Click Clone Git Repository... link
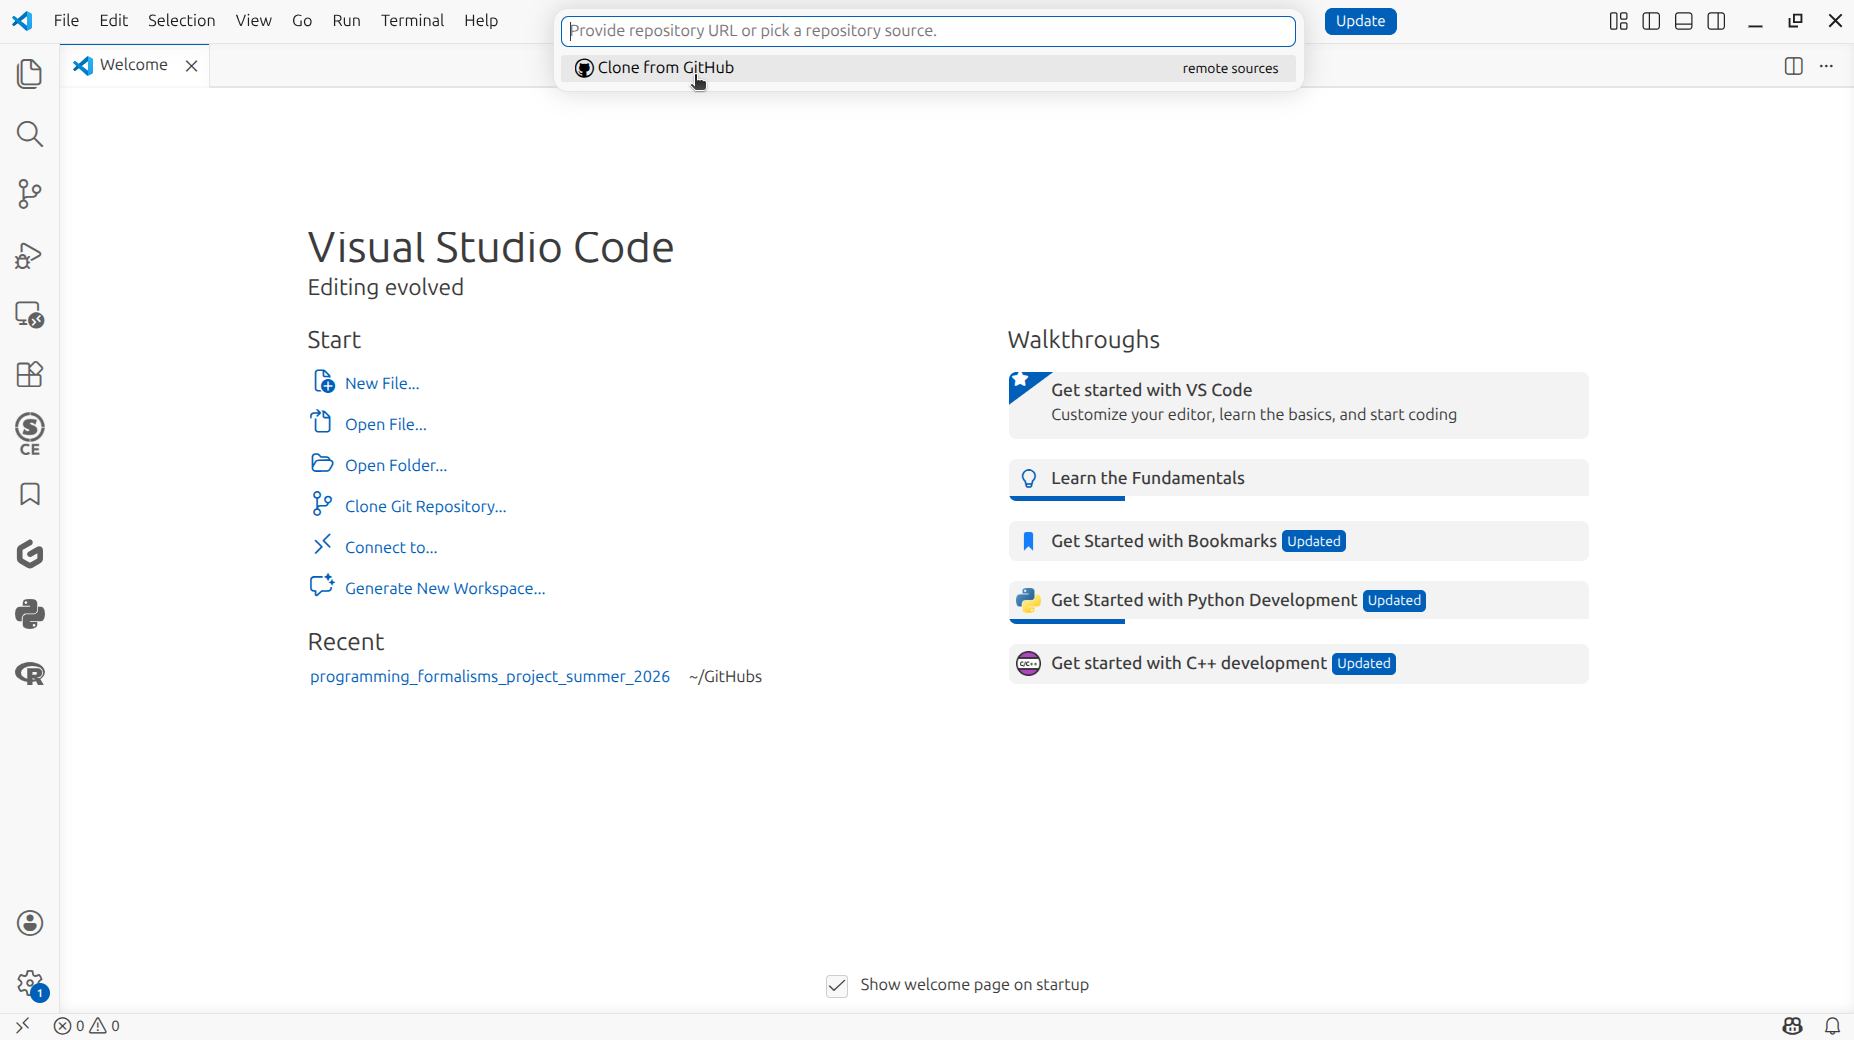Viewport: 1854px width, 1040px height. click(426, 506)
